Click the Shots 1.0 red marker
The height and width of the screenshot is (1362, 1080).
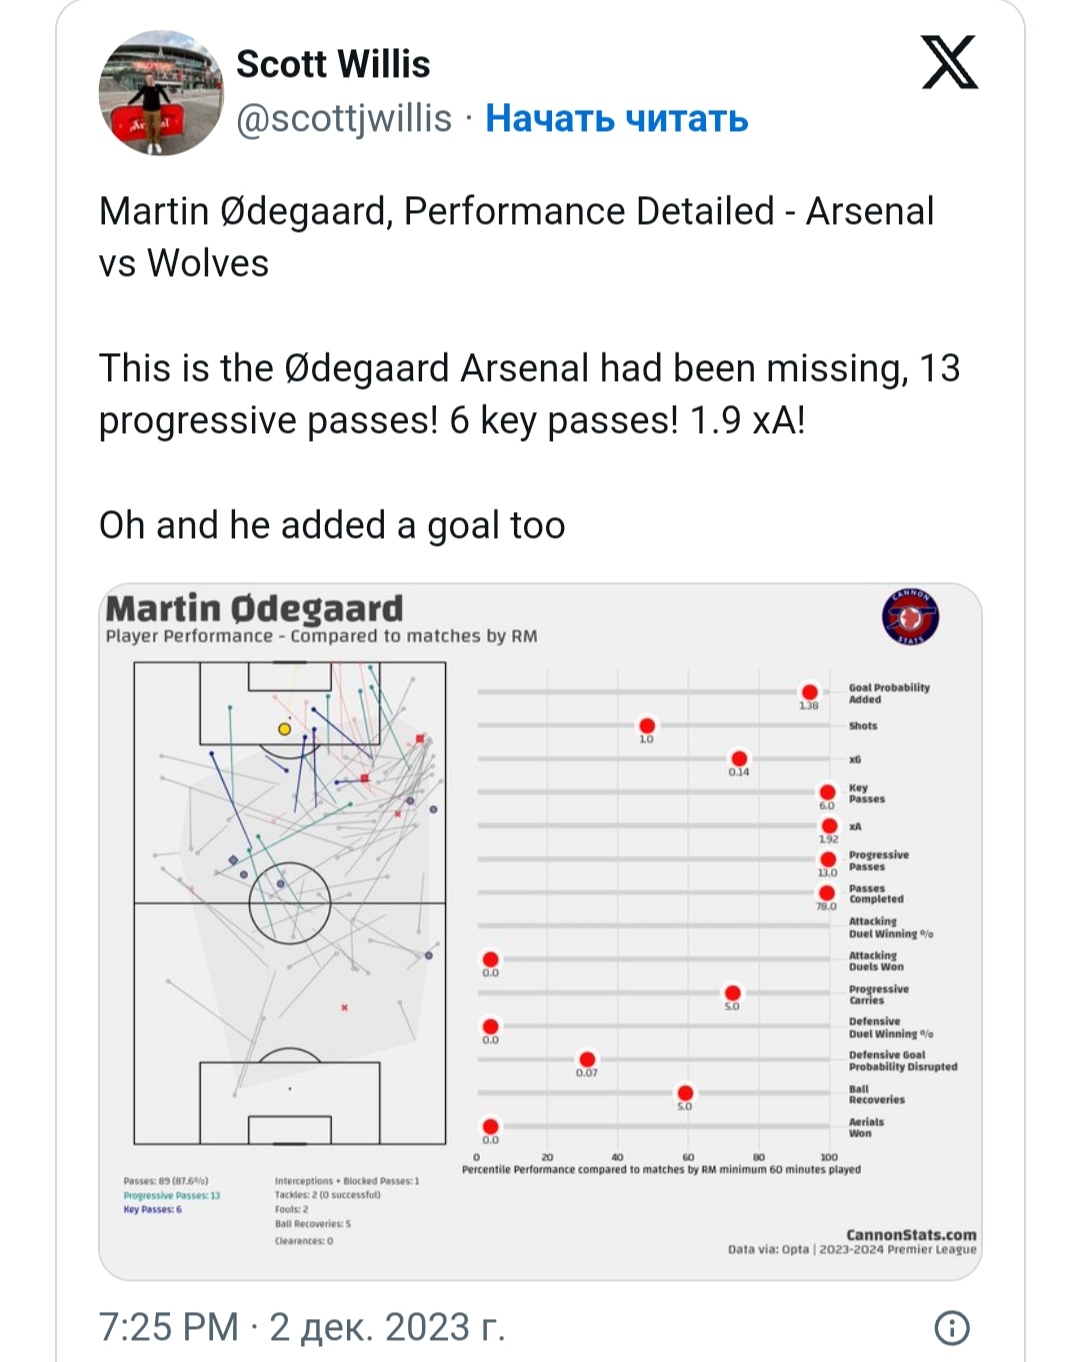(647, 725)
